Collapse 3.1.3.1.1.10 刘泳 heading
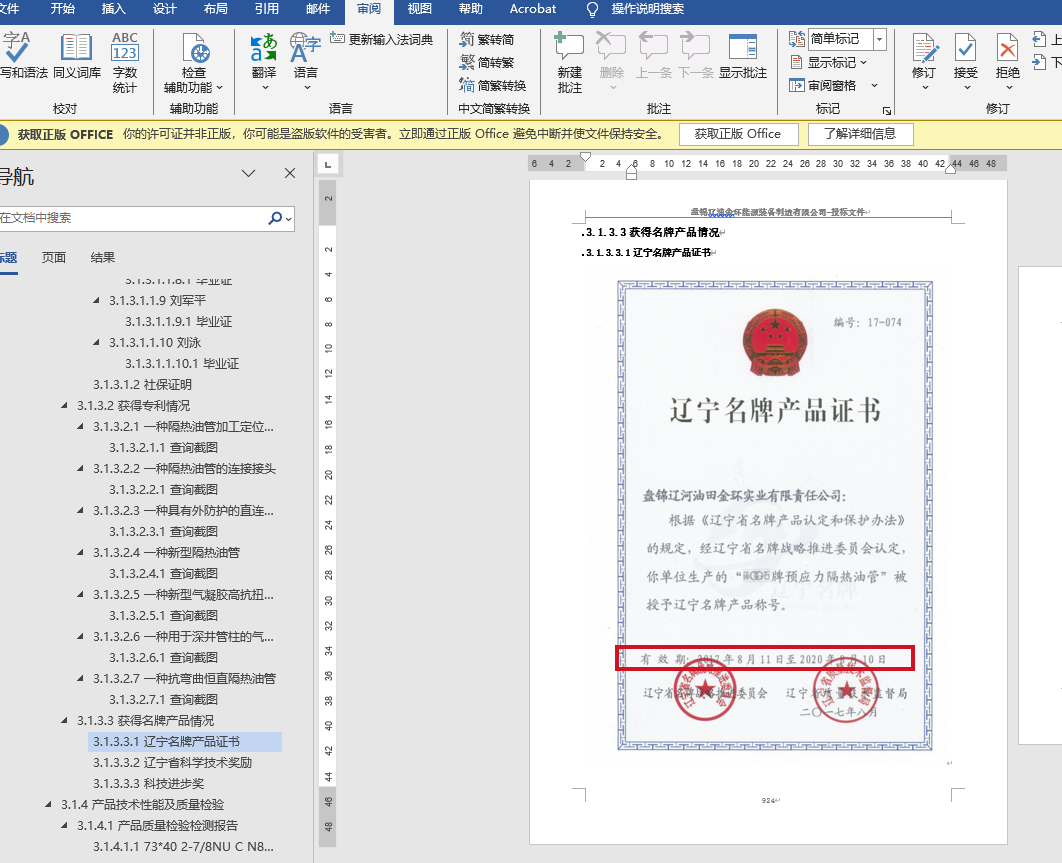 96,343
